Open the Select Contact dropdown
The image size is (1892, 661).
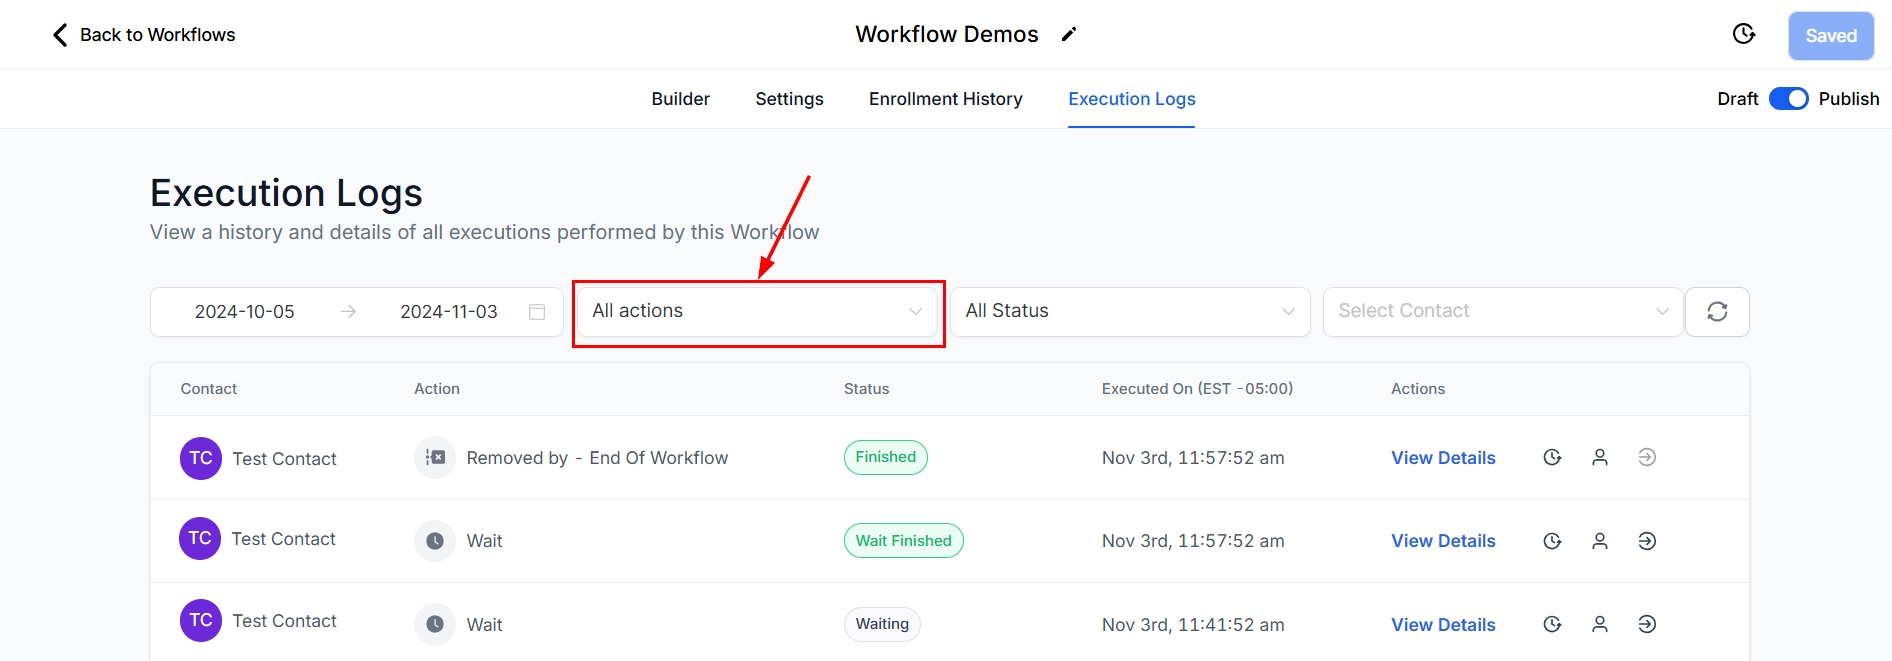pos(1502,312)
